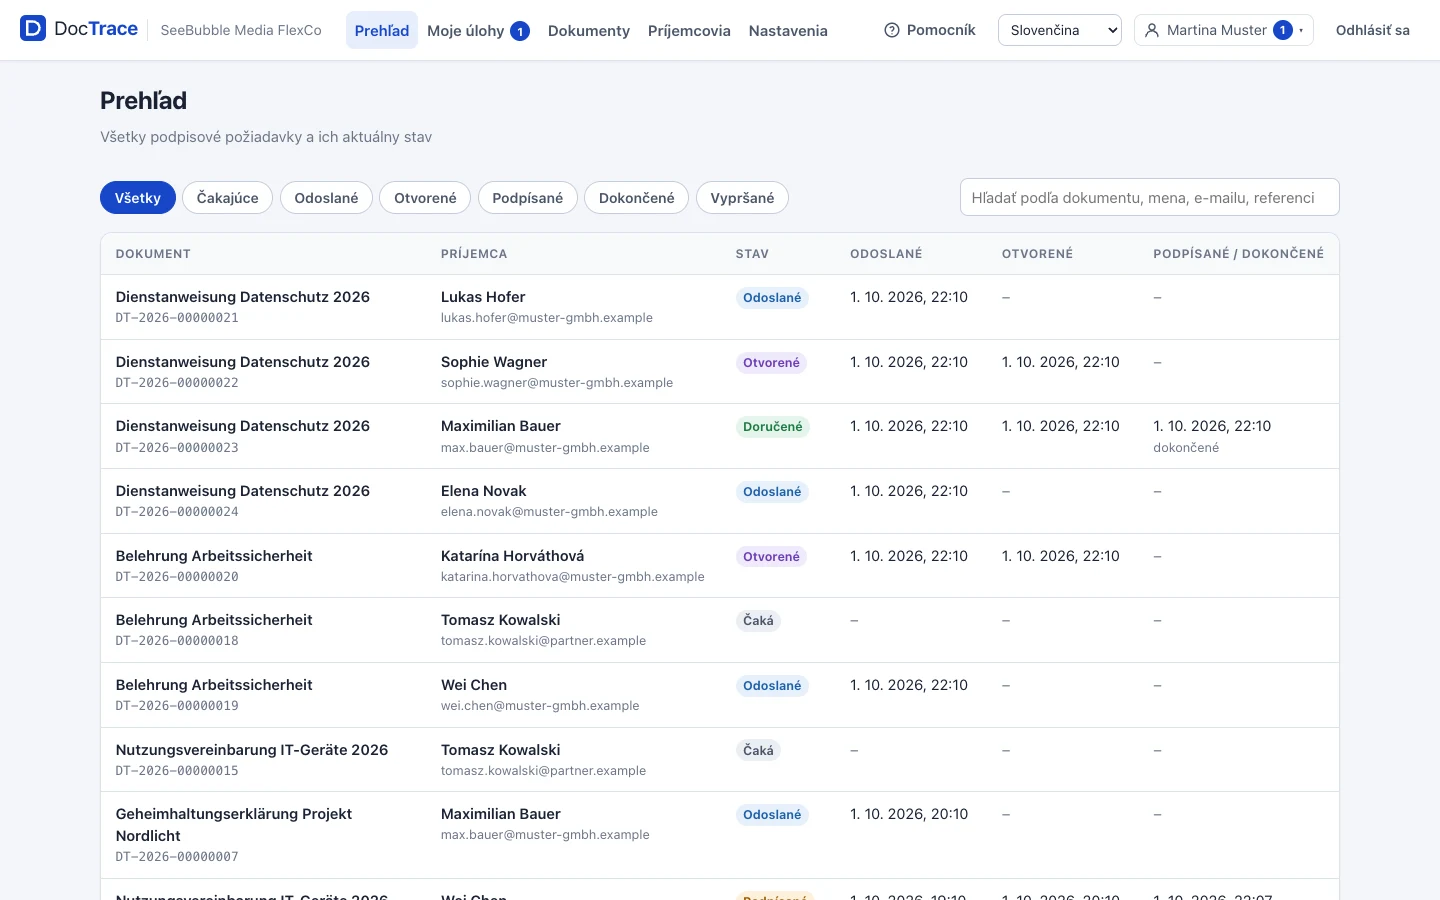Click the Doručené status badge for Maximilian Bauer

773,427
